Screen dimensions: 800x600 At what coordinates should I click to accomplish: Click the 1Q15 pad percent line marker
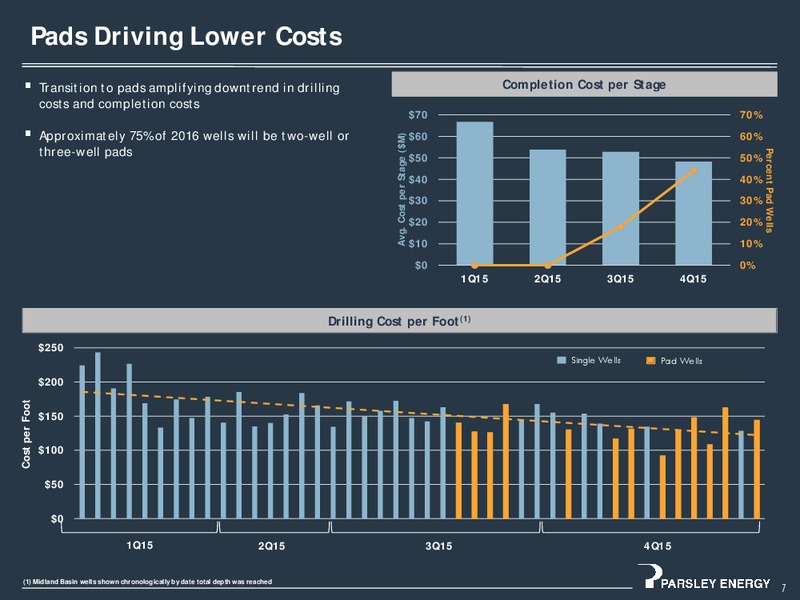click(x=475, y=265)
